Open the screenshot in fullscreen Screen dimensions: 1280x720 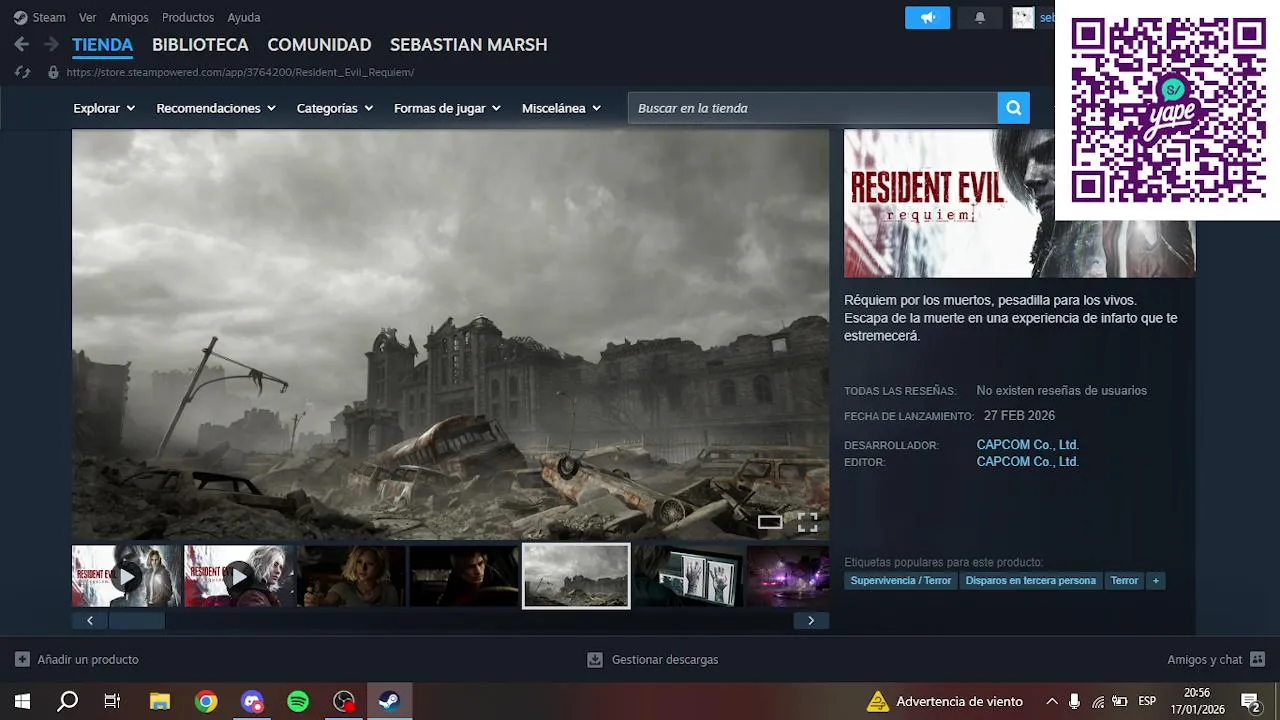click(808, 522)
